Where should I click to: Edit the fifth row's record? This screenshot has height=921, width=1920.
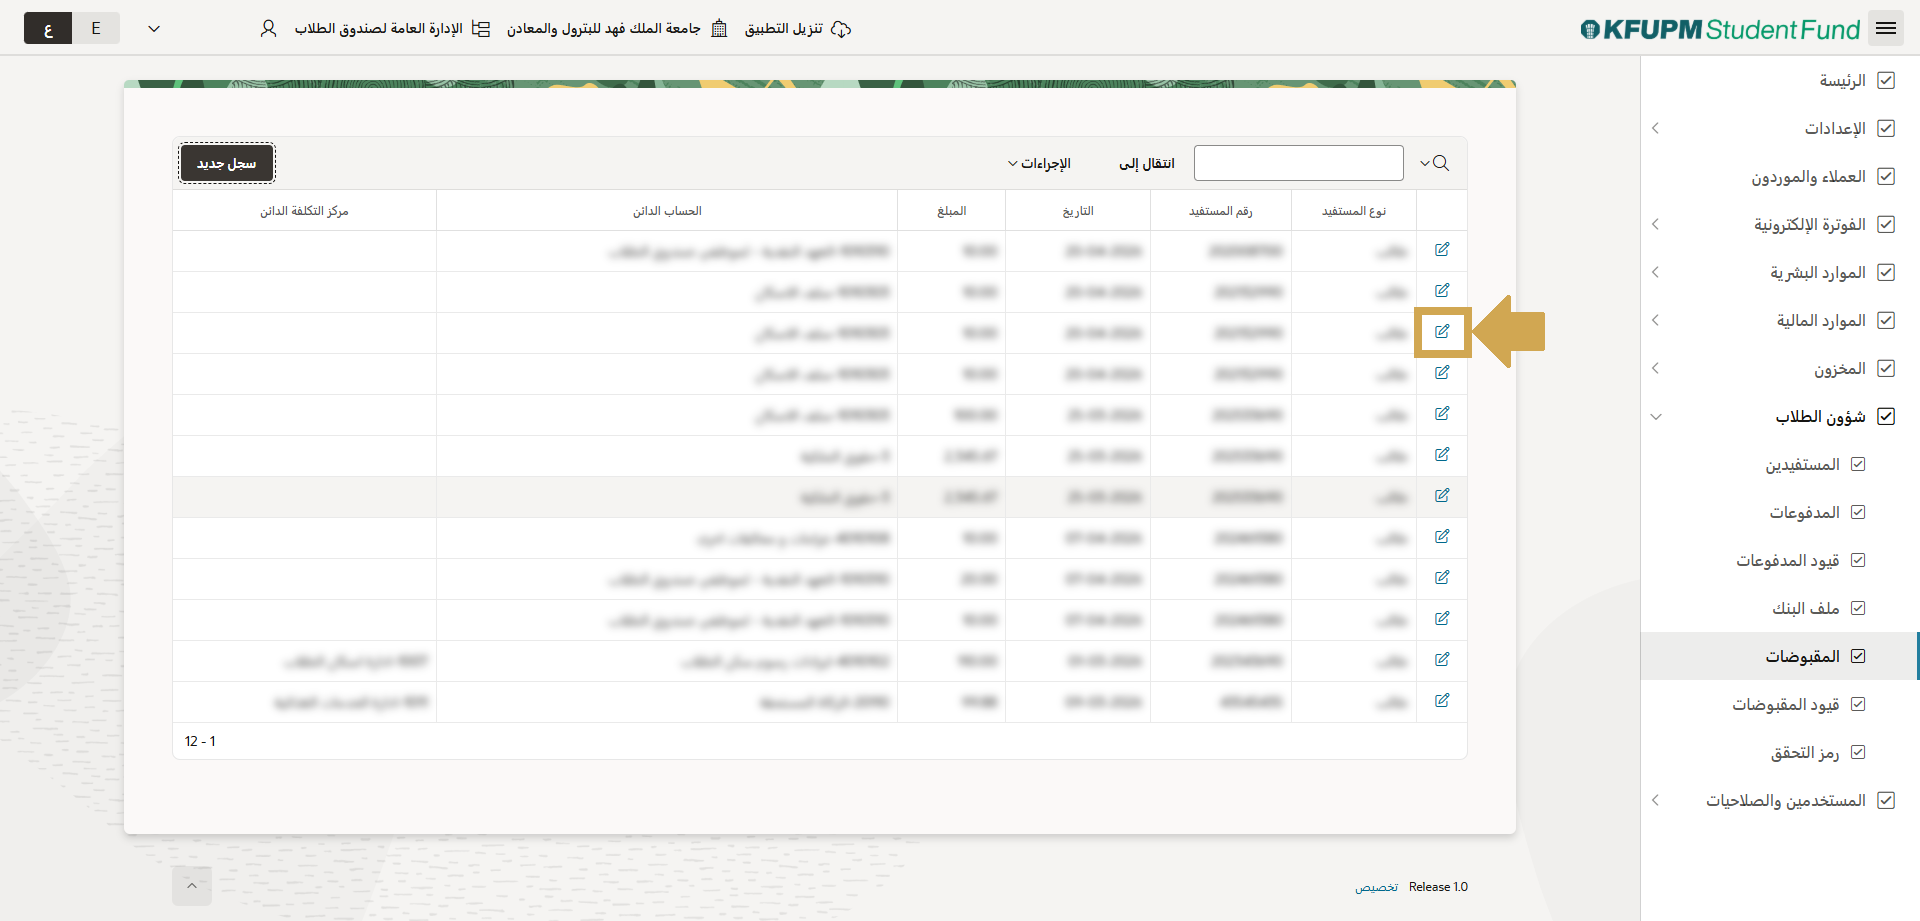point(1442,414)
